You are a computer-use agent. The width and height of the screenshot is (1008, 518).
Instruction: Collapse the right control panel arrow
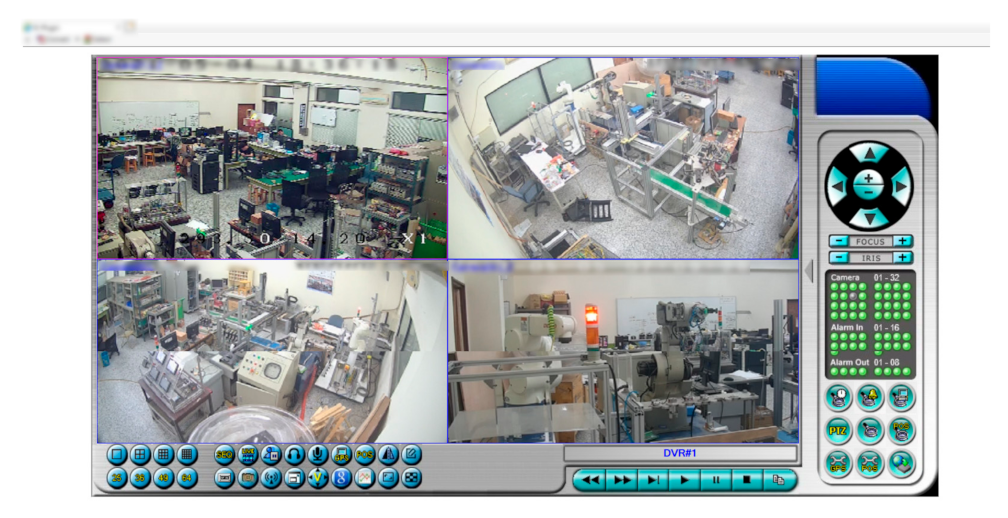pos(809,271)
